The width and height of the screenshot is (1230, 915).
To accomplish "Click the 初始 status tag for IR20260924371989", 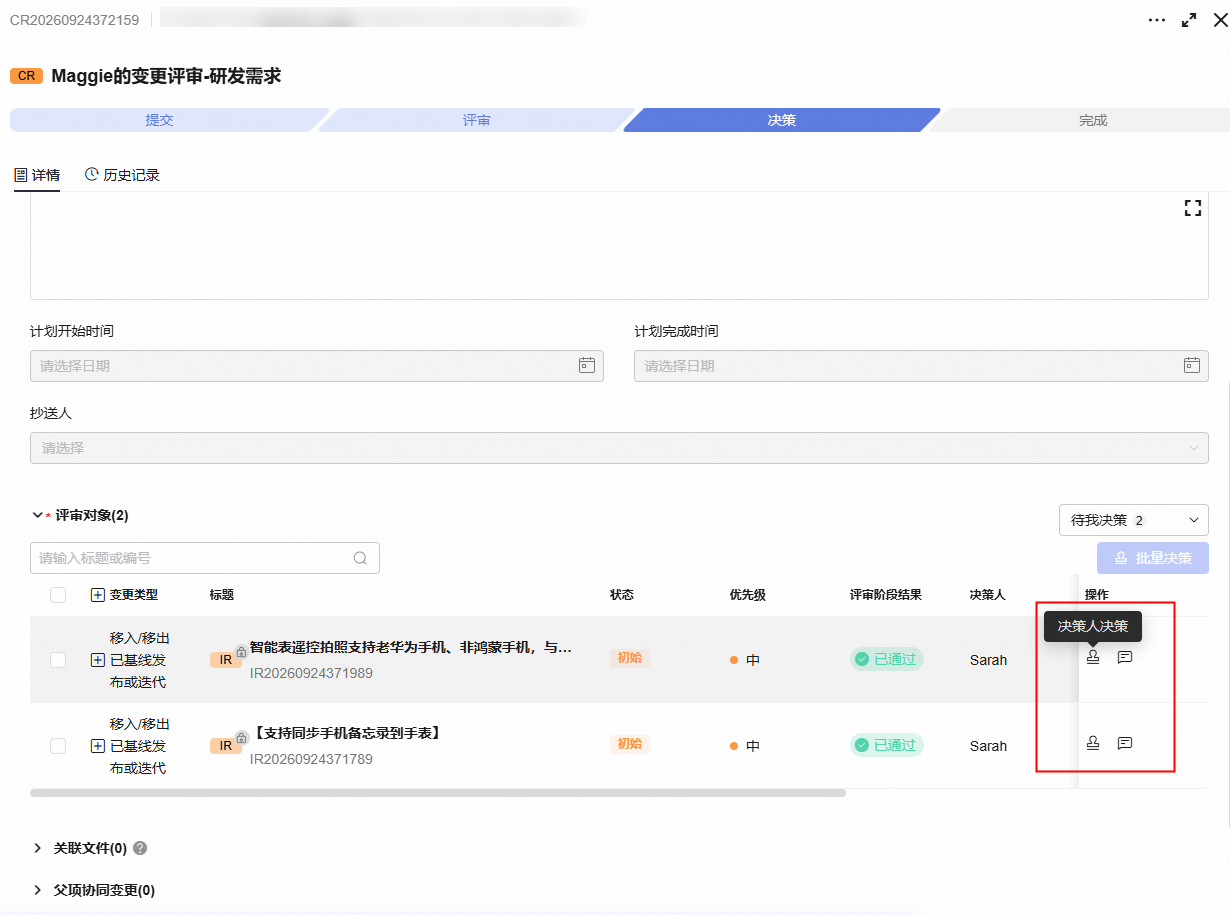I will 630,658.
